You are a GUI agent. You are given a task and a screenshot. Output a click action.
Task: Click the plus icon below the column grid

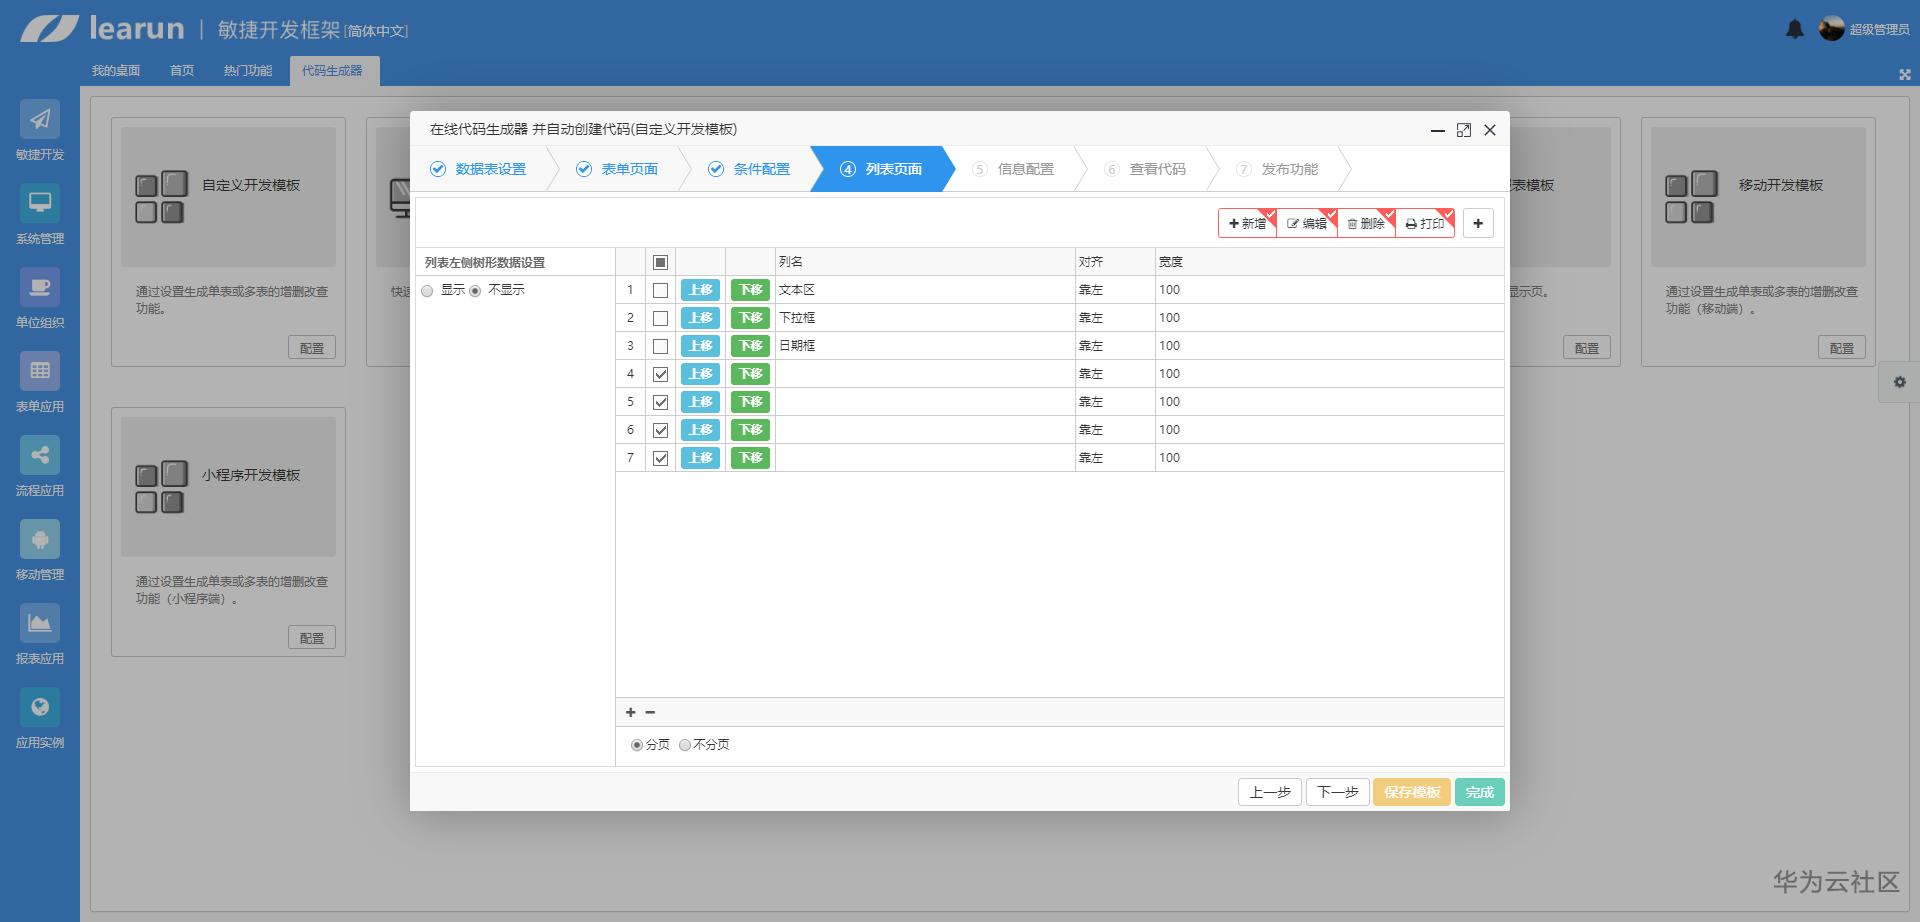click(630, 712)
